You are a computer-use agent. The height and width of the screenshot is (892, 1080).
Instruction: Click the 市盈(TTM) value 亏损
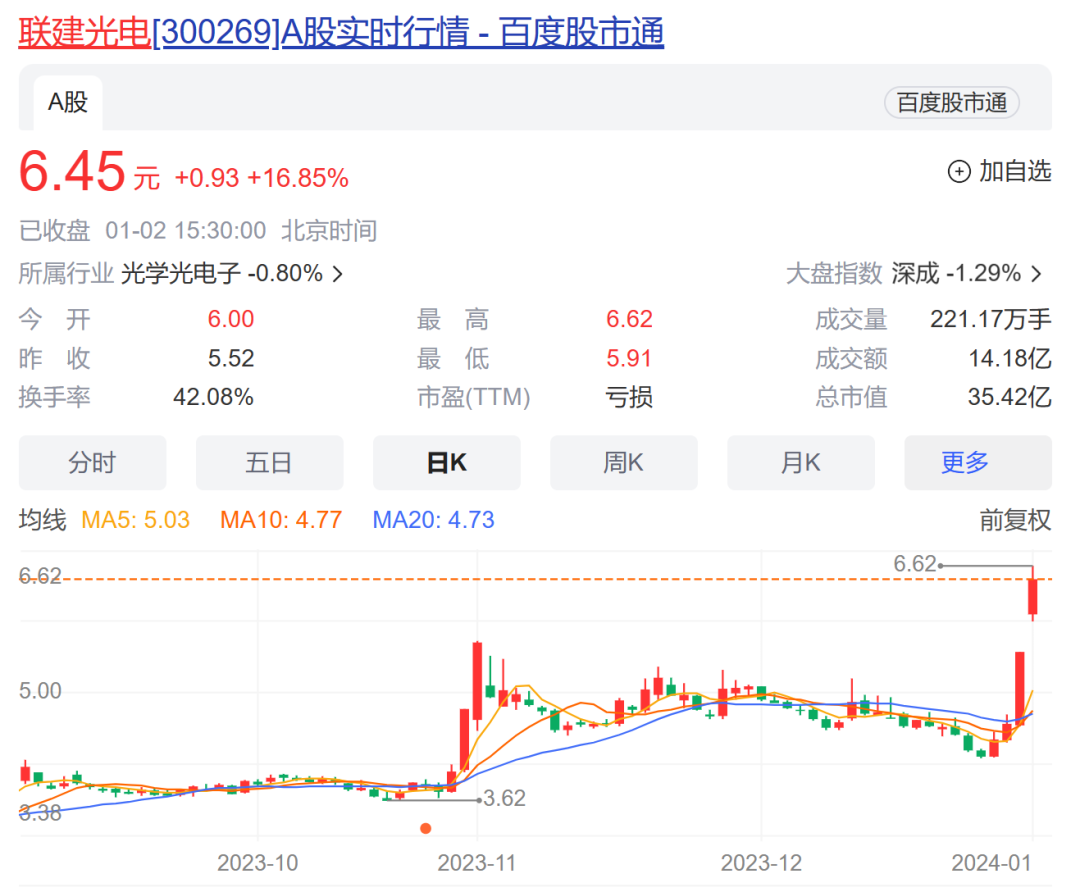[x=629, y=397]
